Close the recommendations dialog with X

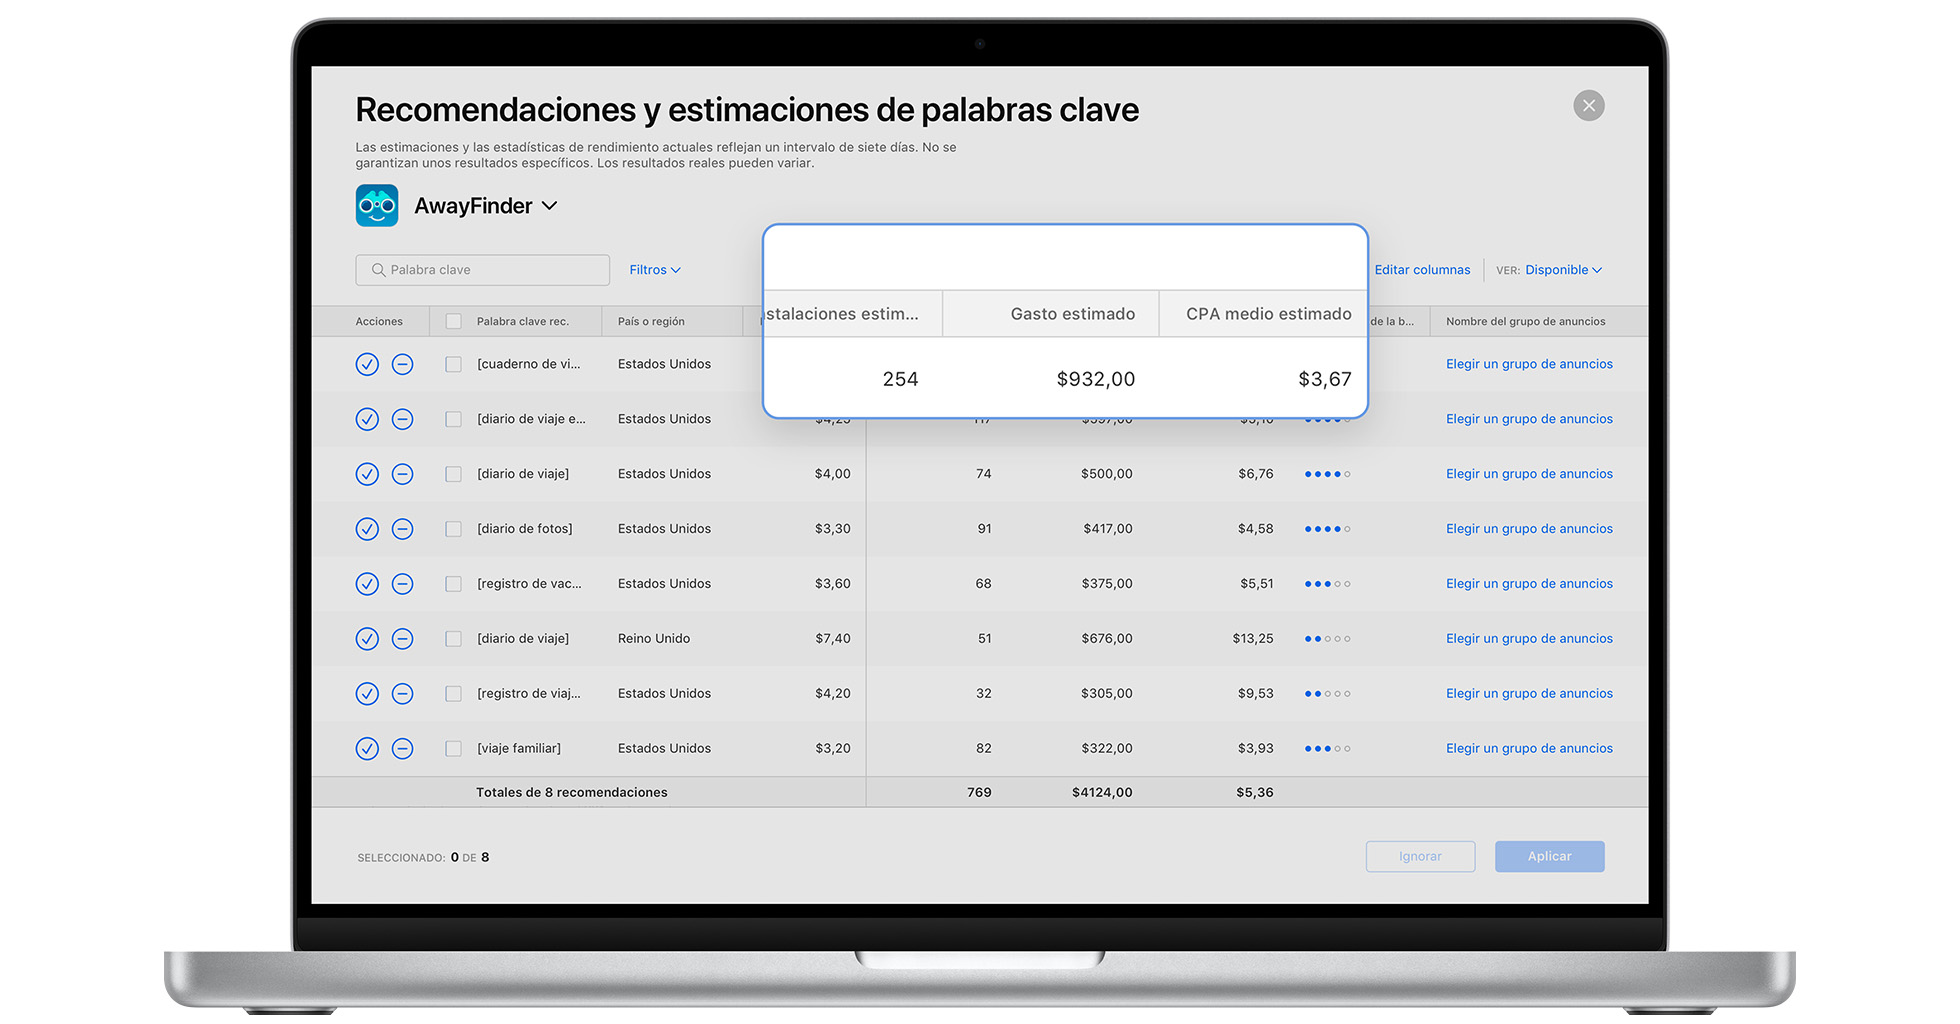(x=1589, y=106)
